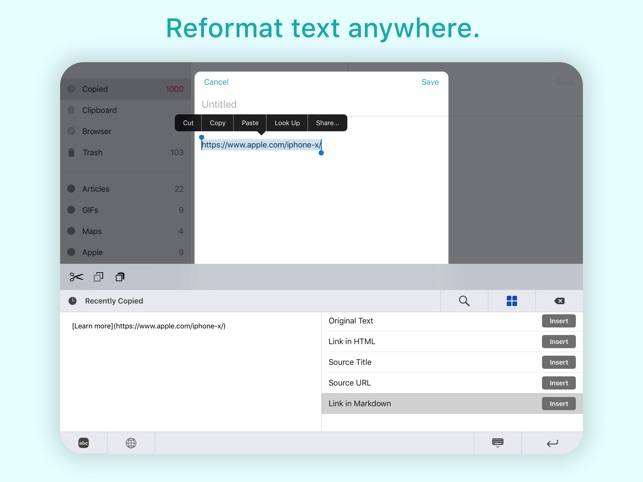Screen dimensions: 643x482
Task: Open the Articles list in sidebar
Action: pyautogui.click(x=125, y=189)
